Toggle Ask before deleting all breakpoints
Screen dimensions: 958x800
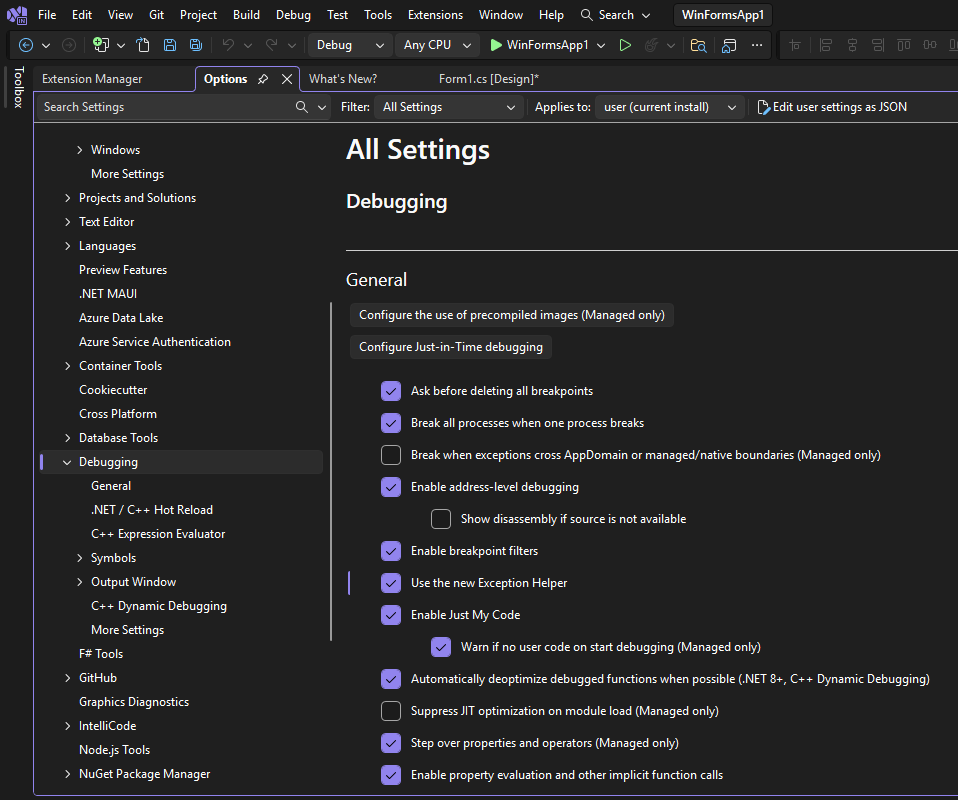coord(391,391)
